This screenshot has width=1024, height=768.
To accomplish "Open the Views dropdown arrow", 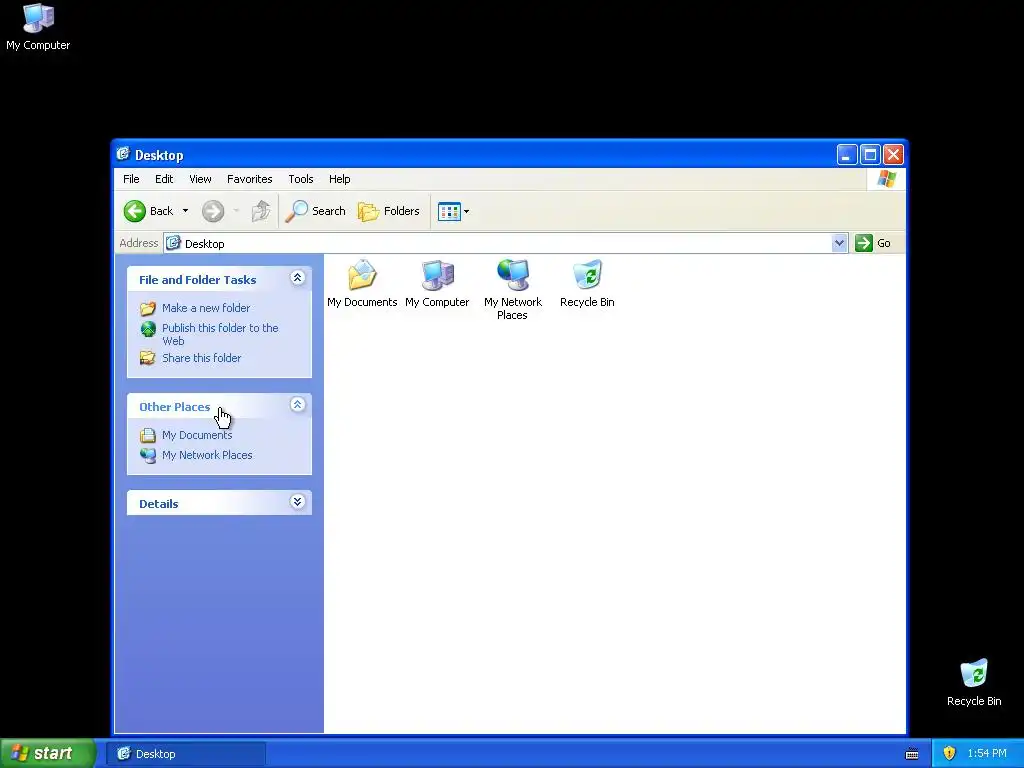I will [x=466, y=212].
